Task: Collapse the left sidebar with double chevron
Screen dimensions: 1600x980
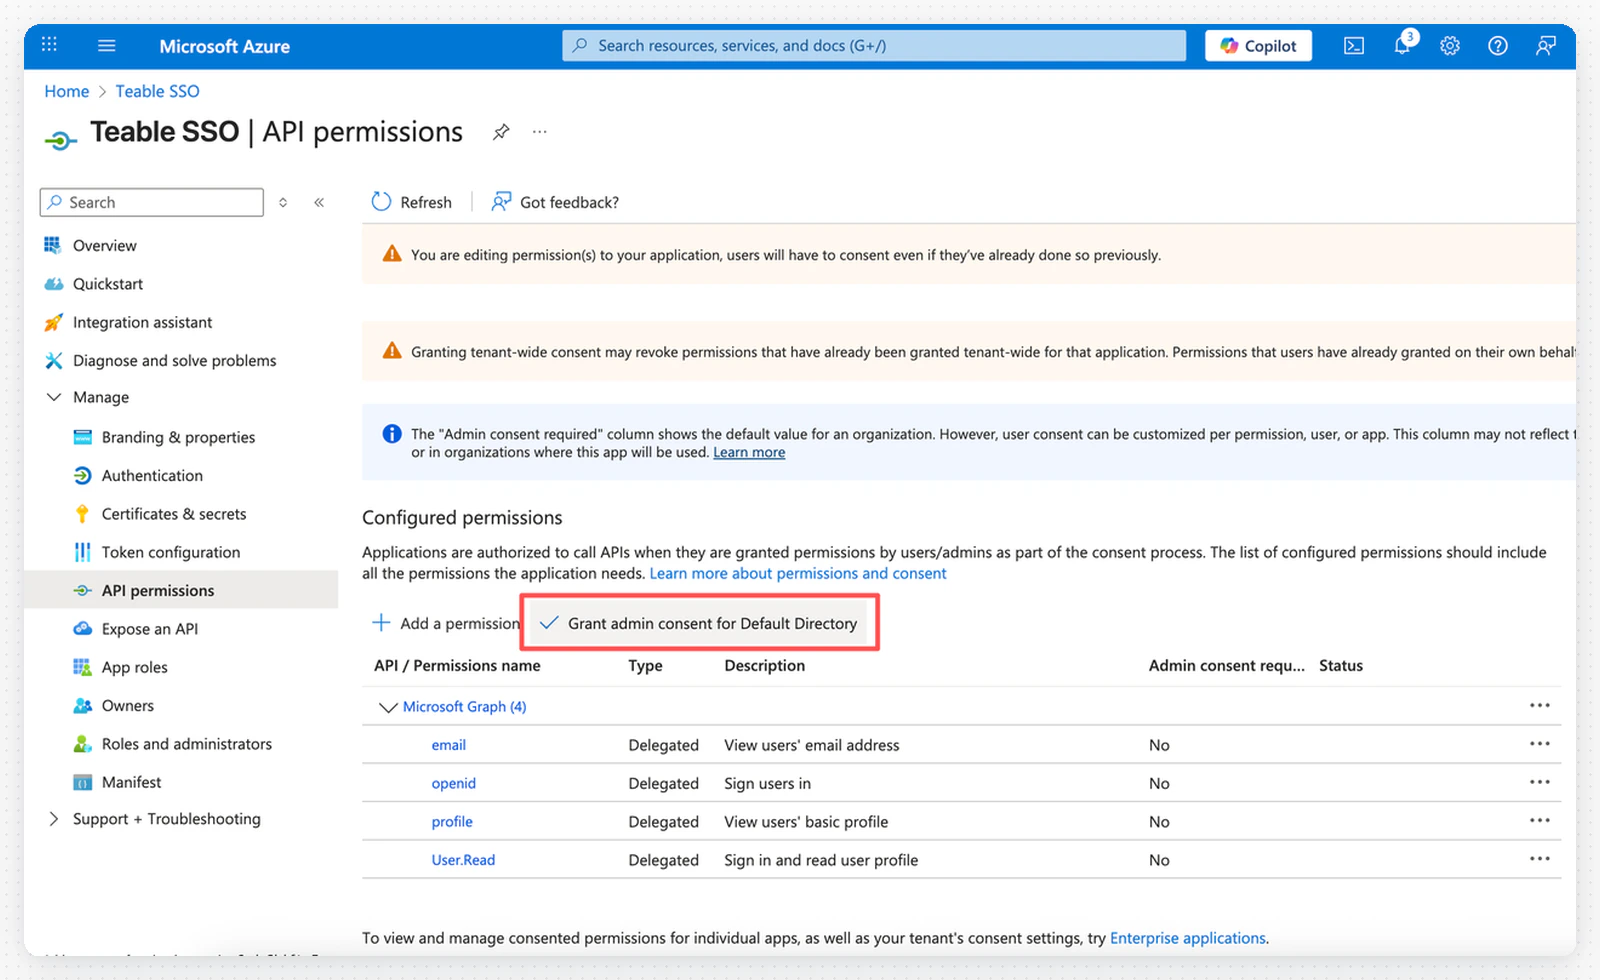Action: point(319,202)
